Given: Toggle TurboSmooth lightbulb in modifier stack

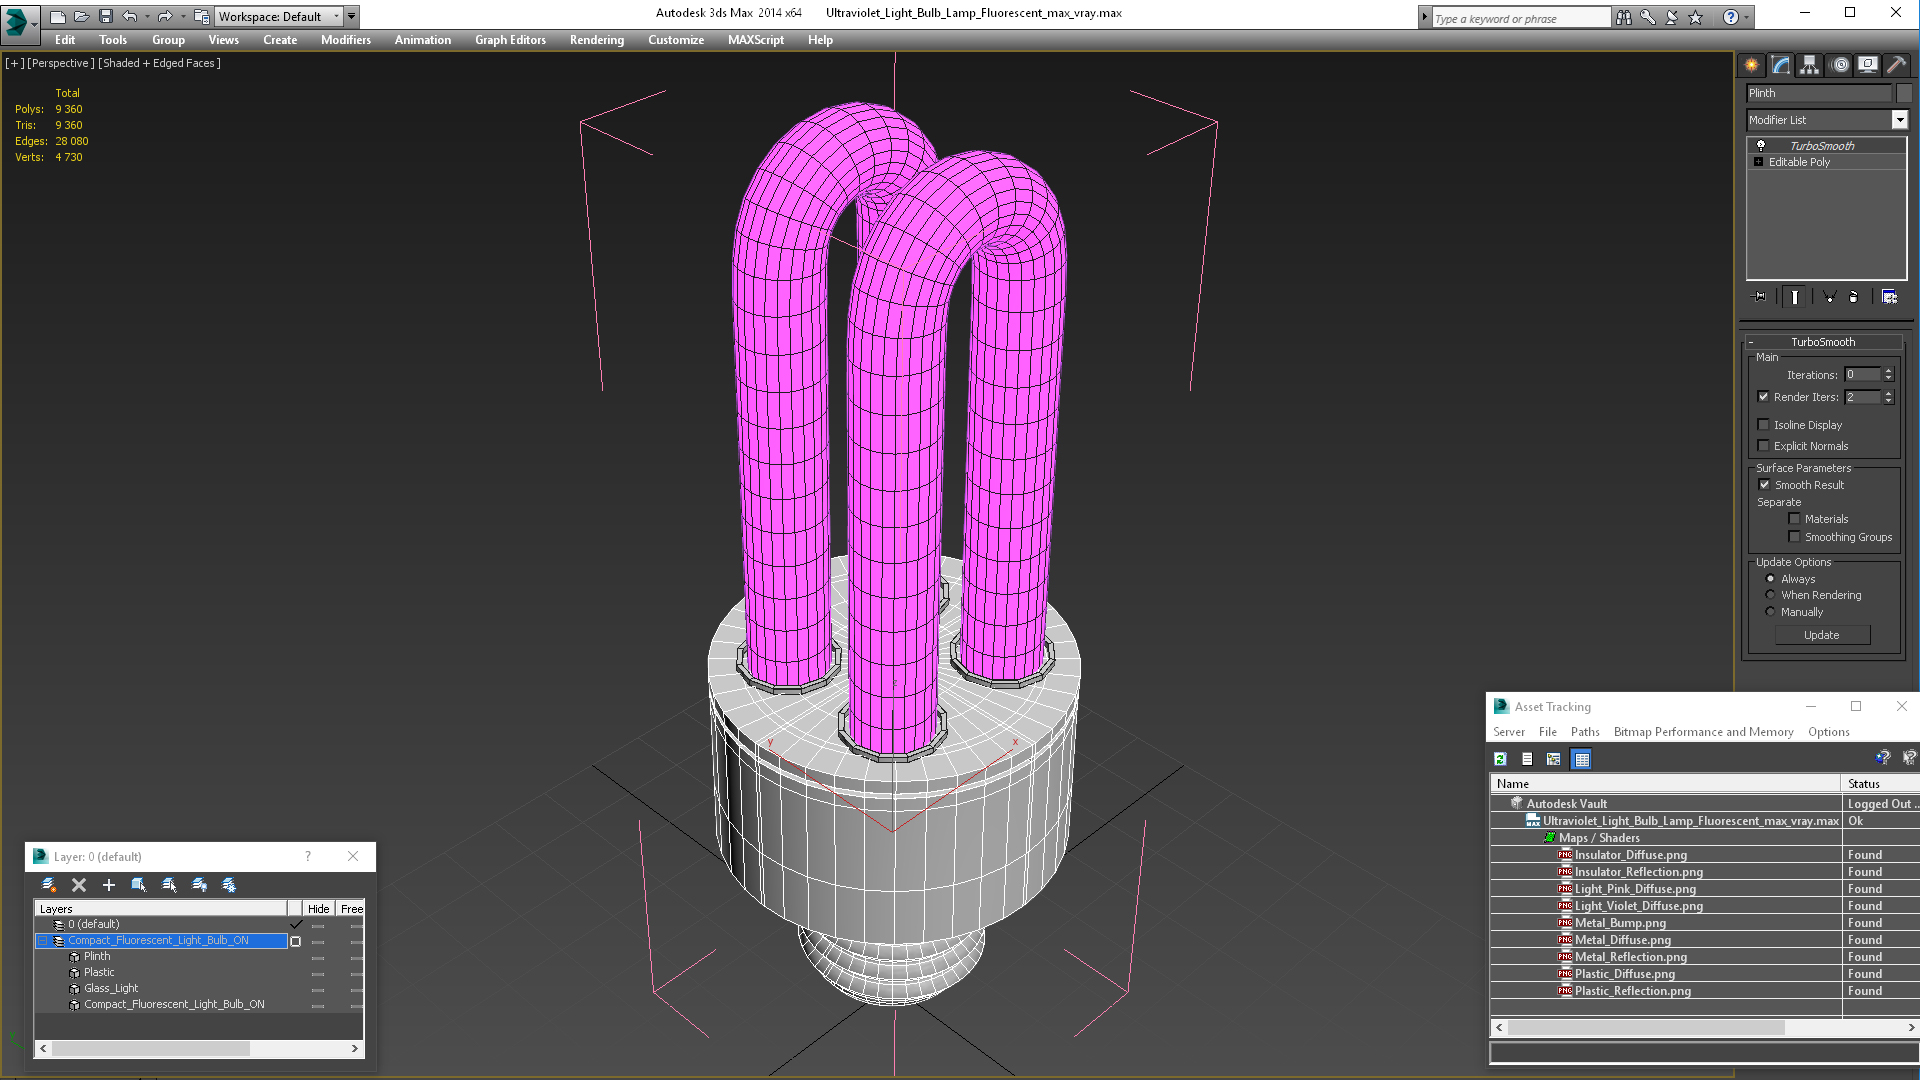Looking at the screenshot, I should (1761, 146).
